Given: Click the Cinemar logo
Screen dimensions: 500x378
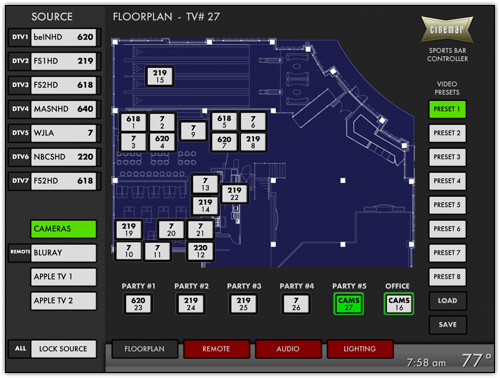Looking at the screenshot, I should pyautogui.click(x=447, y=29).
